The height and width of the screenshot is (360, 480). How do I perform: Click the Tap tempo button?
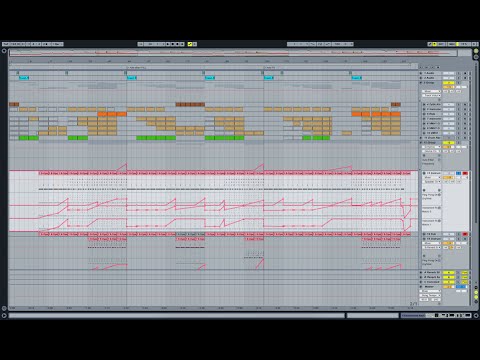6,44
